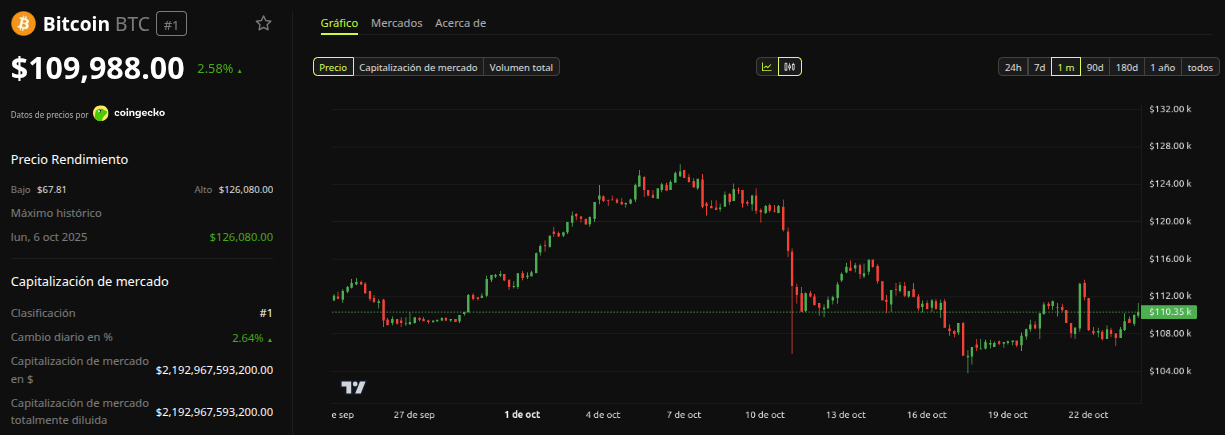Click the 2.58% price change indicator

(x=219, y=69)
